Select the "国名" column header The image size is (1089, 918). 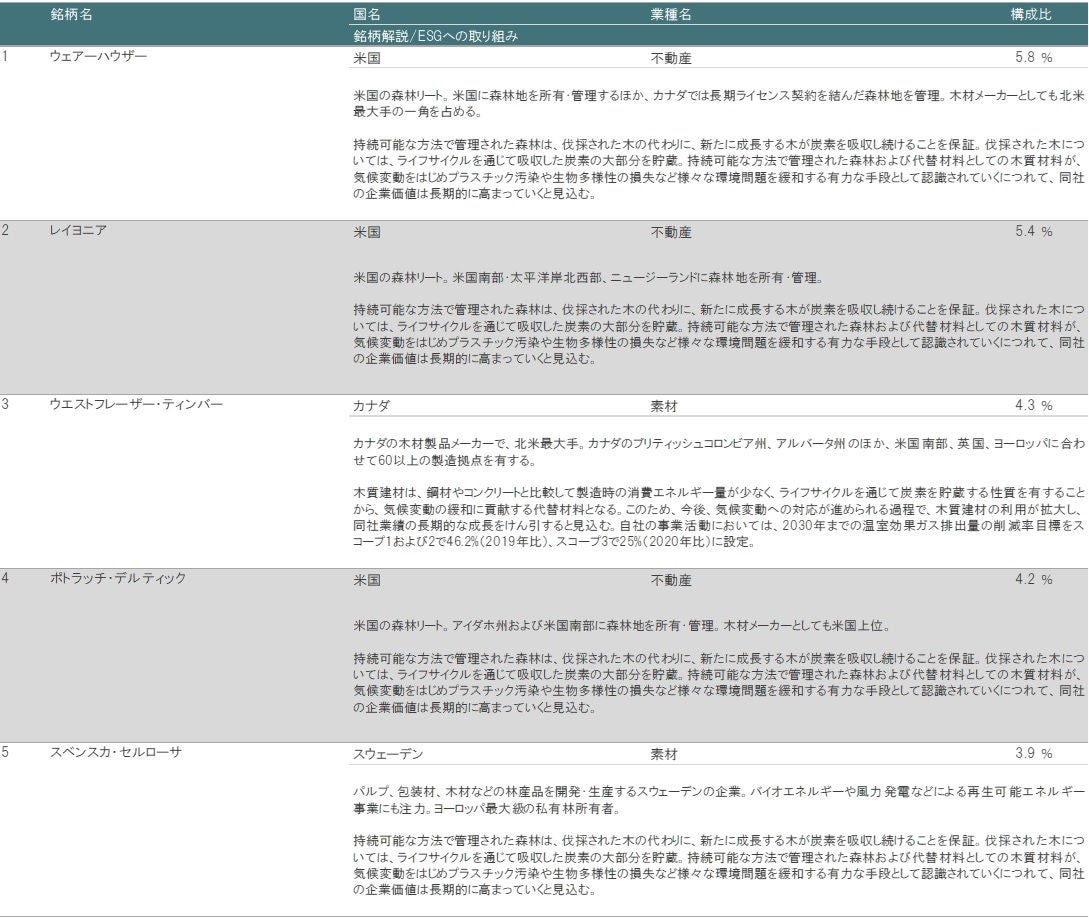367,15
